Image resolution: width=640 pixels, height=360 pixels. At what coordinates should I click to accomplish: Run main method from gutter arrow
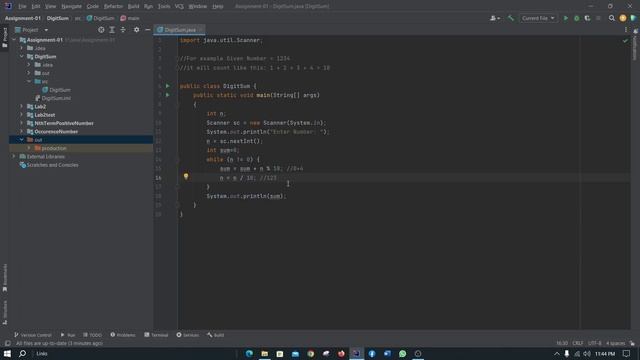coord(167,95)
